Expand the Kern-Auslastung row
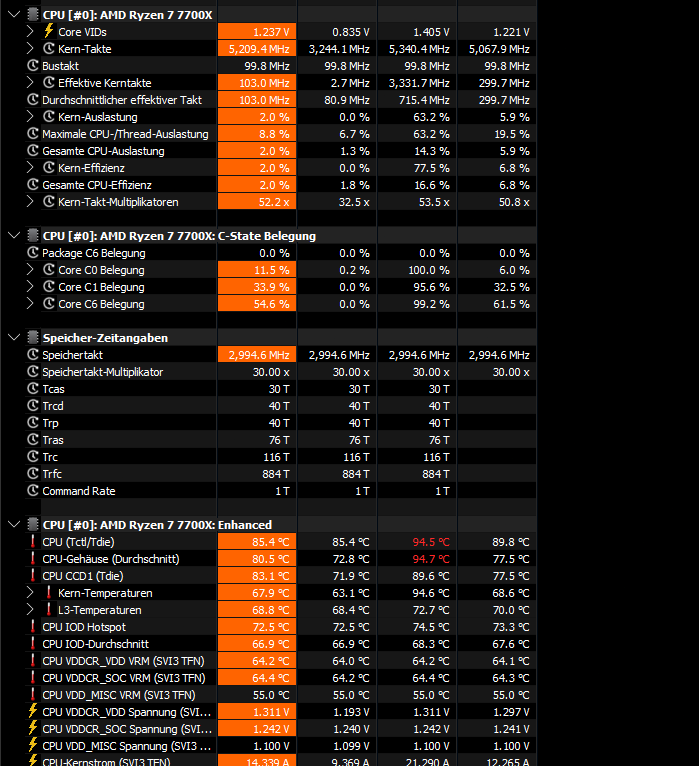699x766 pixels. tap(30, 117)
